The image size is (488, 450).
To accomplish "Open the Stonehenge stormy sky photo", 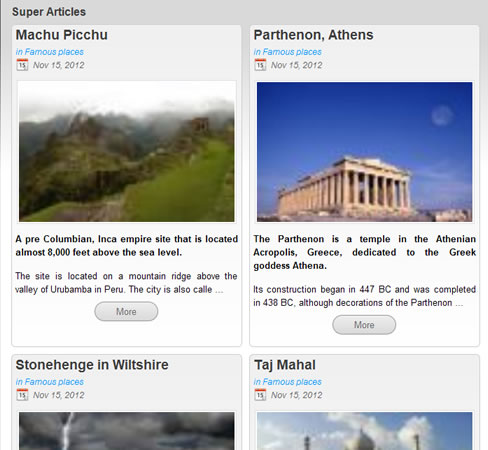I will (x=127, y=430).
